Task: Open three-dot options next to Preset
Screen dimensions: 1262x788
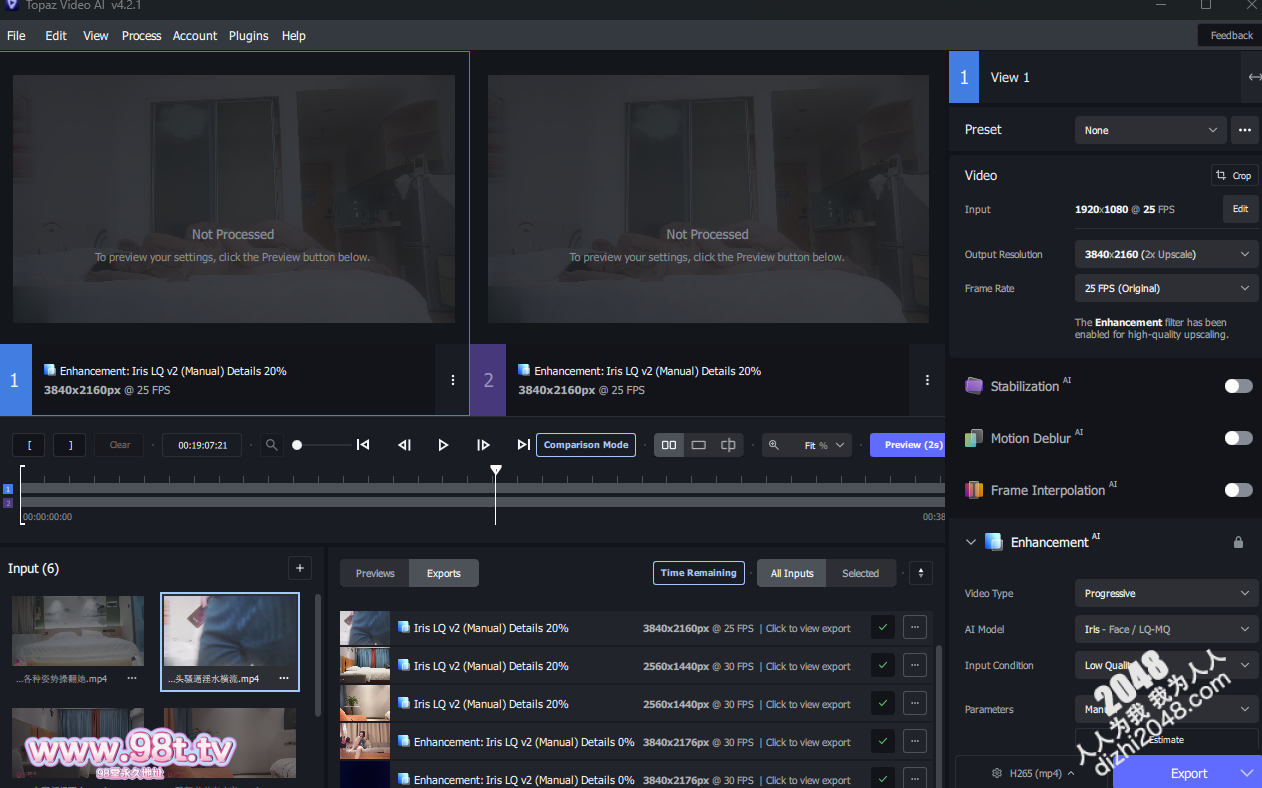Action: pos(1244,130)
